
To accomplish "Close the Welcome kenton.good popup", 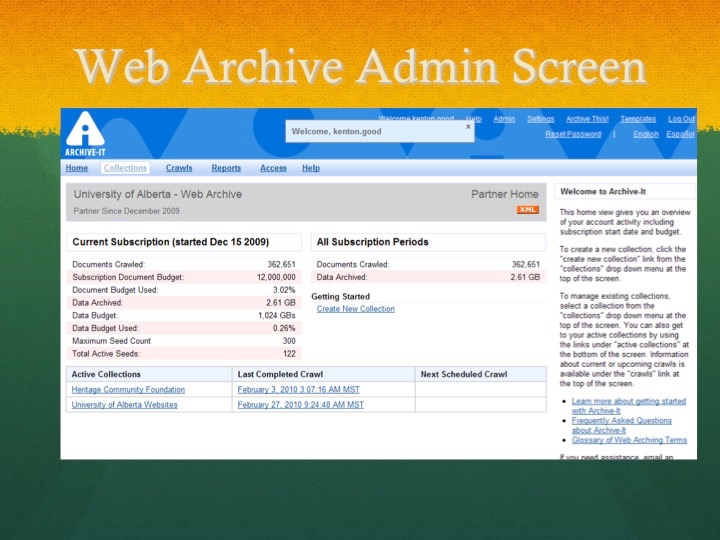I will (468, 127).
